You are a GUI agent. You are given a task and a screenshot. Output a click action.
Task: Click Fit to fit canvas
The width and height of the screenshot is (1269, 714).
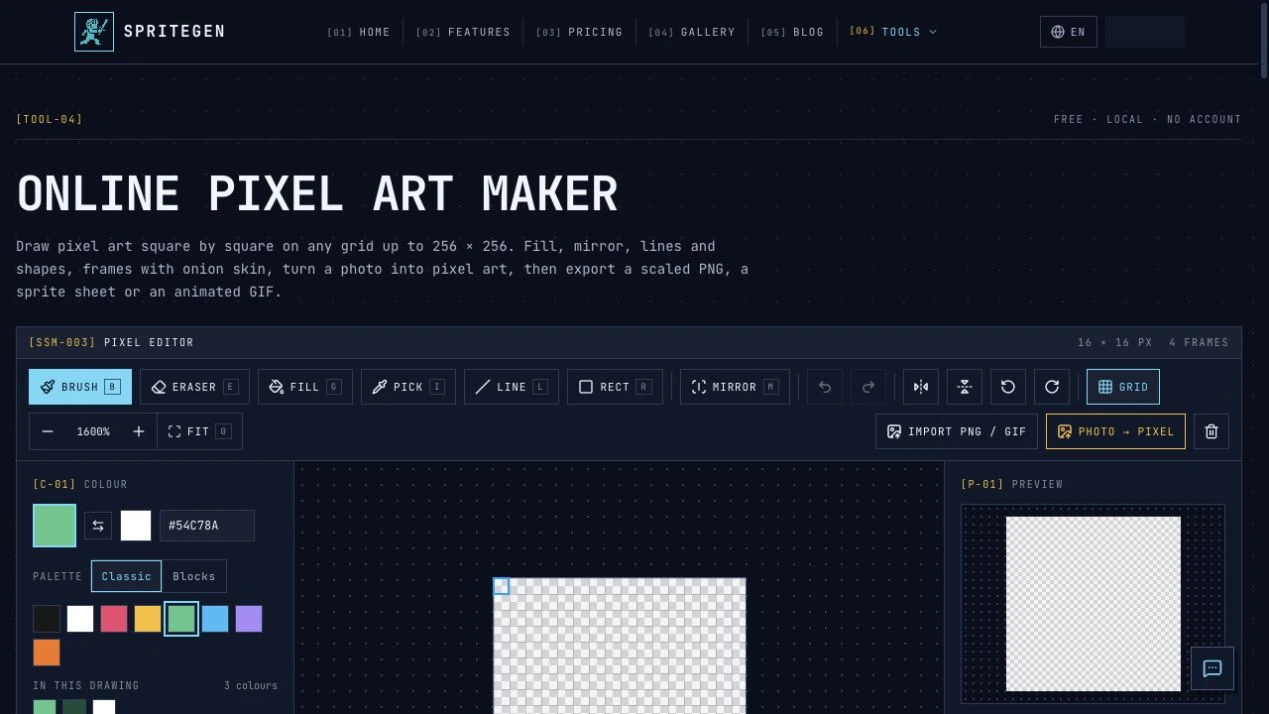199,432
